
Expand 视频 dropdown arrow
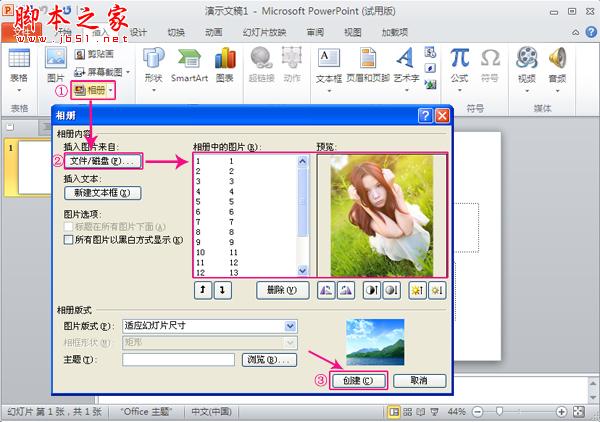click(527, 91)
